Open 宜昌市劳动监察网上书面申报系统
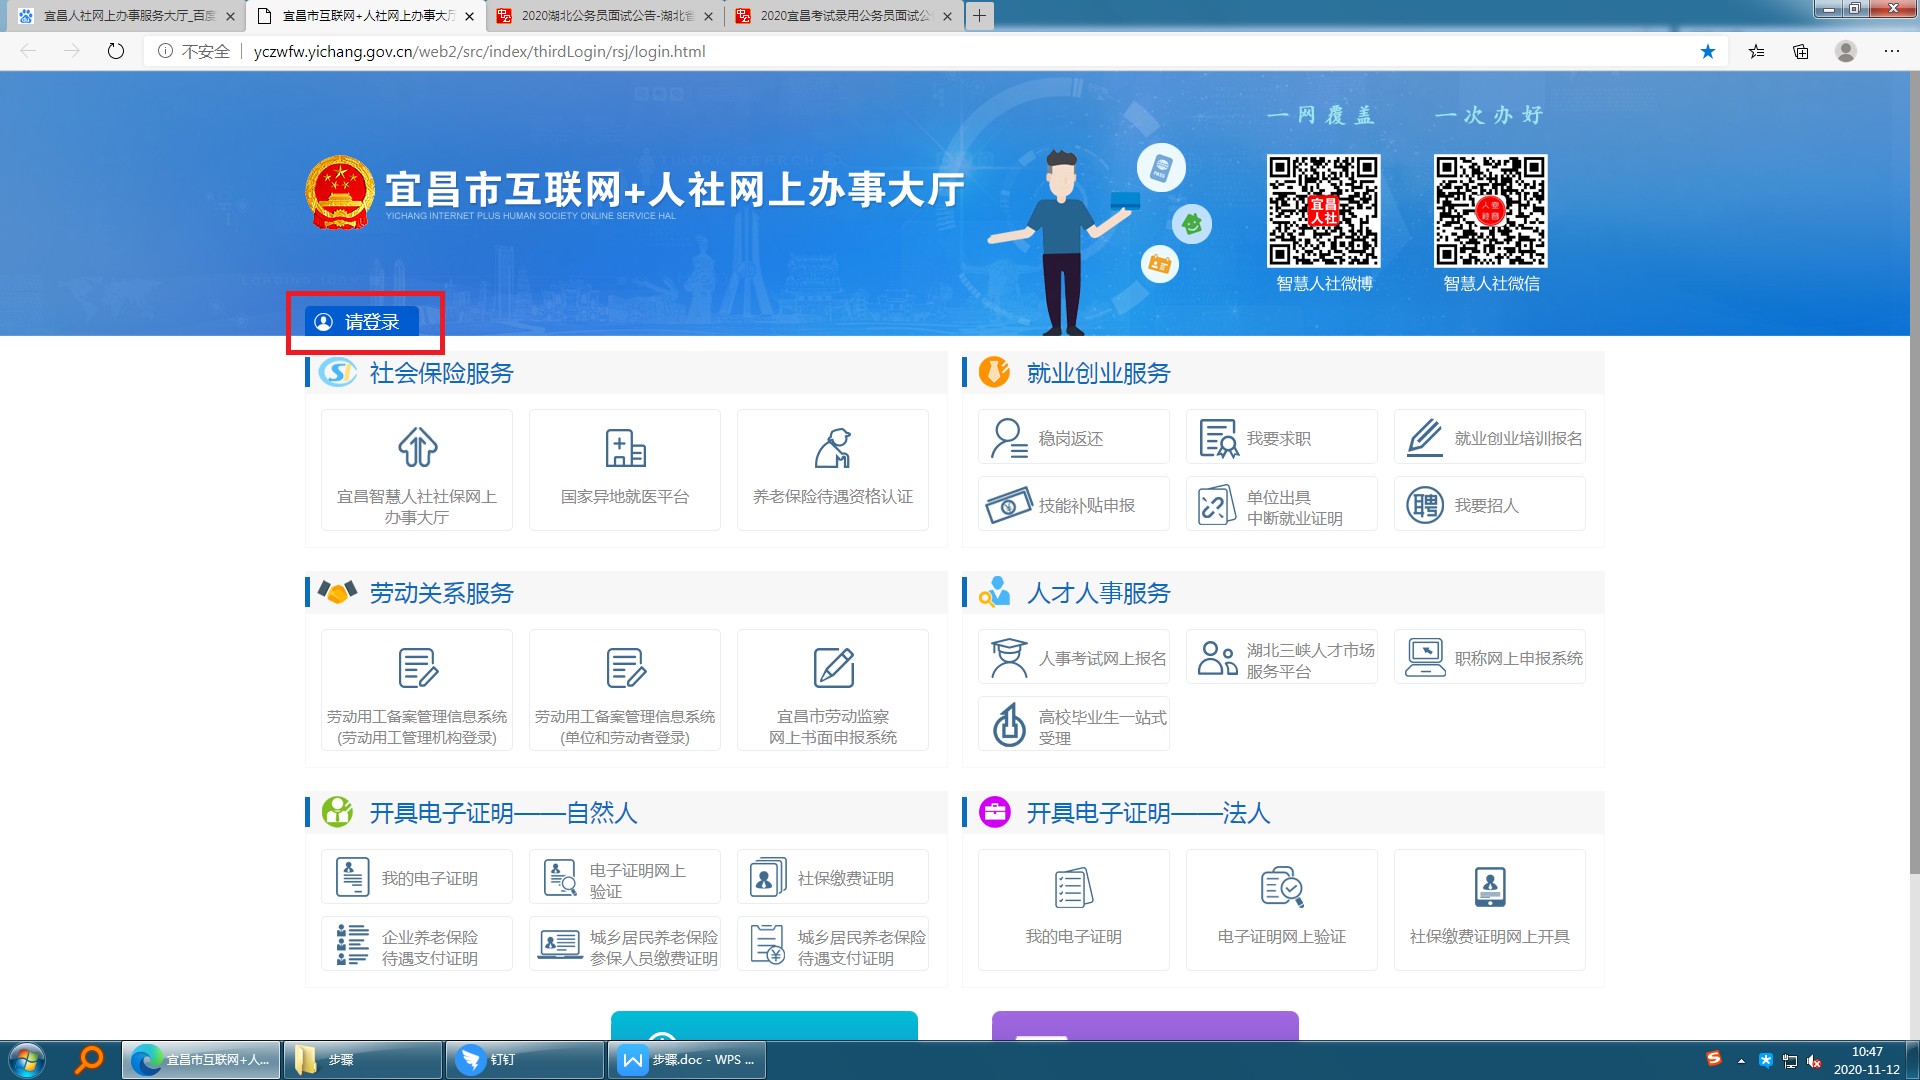 pyautogui.click(x=832, y=690)
